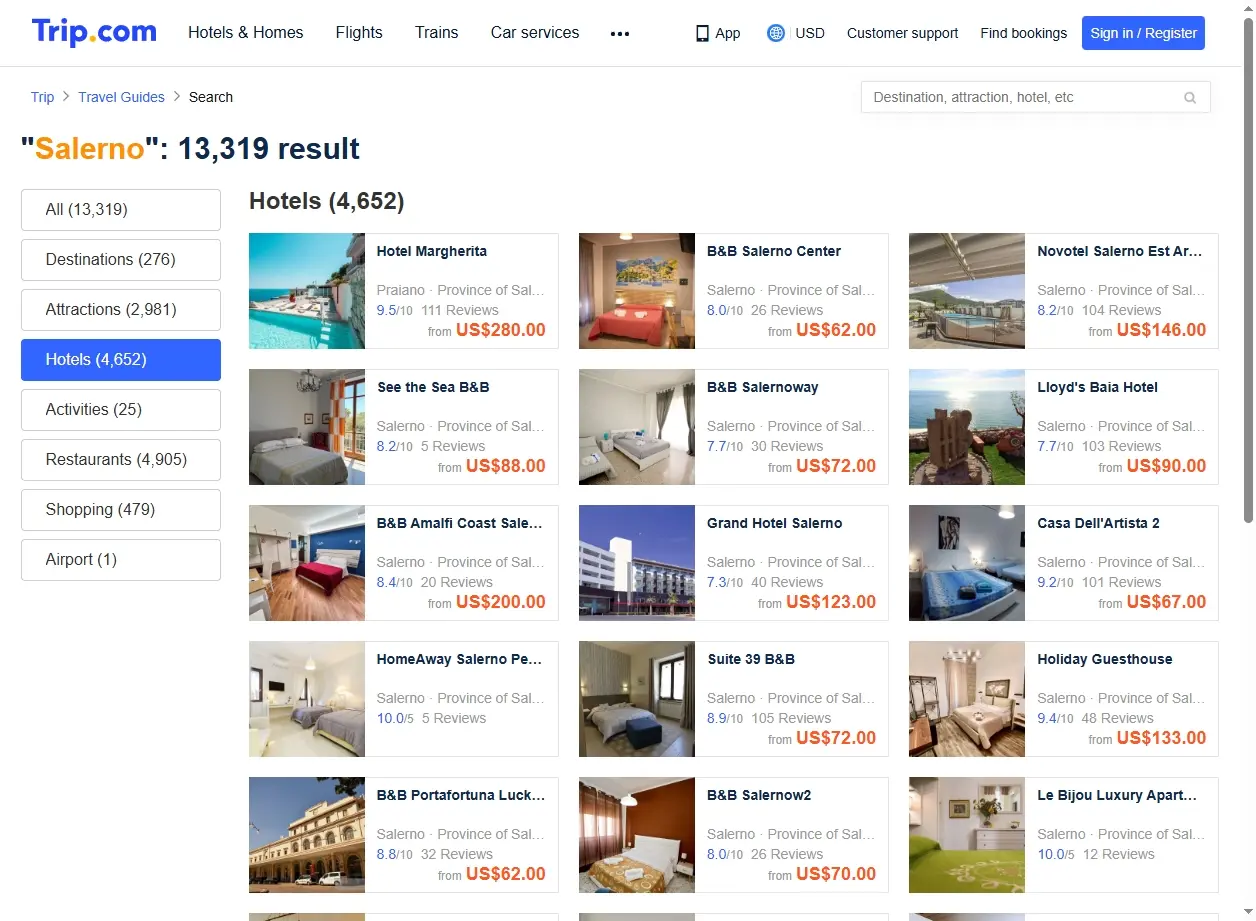The height and width of the screenshot is (921, 1256).
Task: Open See the Sea B&B photo
Action: 307,427
